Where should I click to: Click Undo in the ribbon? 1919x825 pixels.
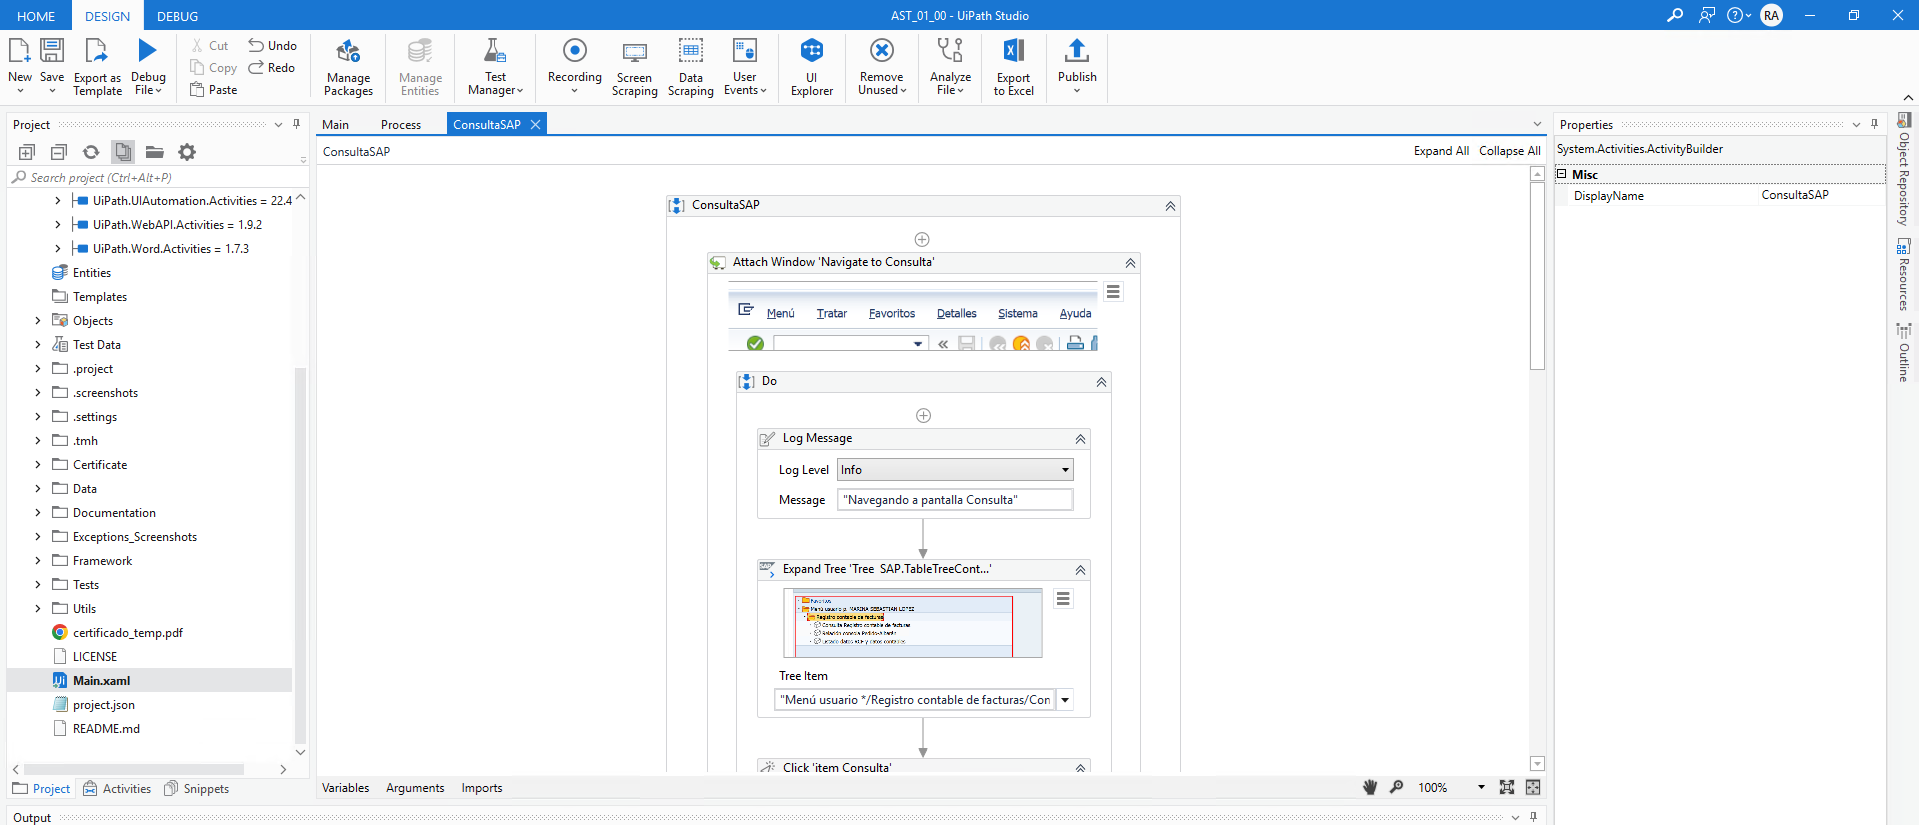tap(272, 46)
